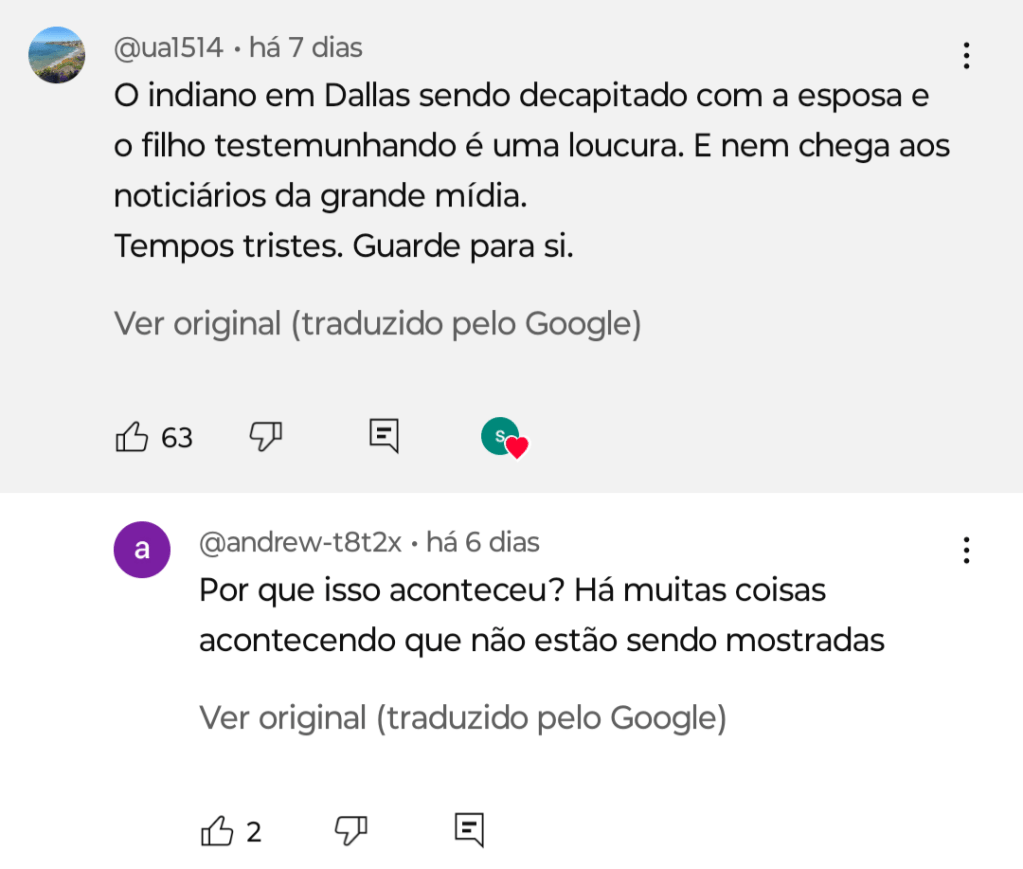Screen dimensions: 1023x869
Task: Click the "há 6 dias" timestamp
Action: [483, 543]
